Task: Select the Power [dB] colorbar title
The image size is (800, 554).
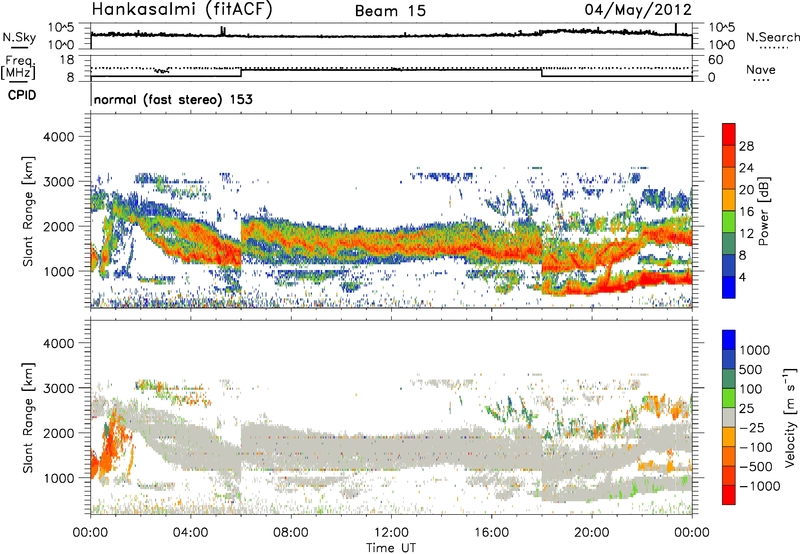Action: 763,211
